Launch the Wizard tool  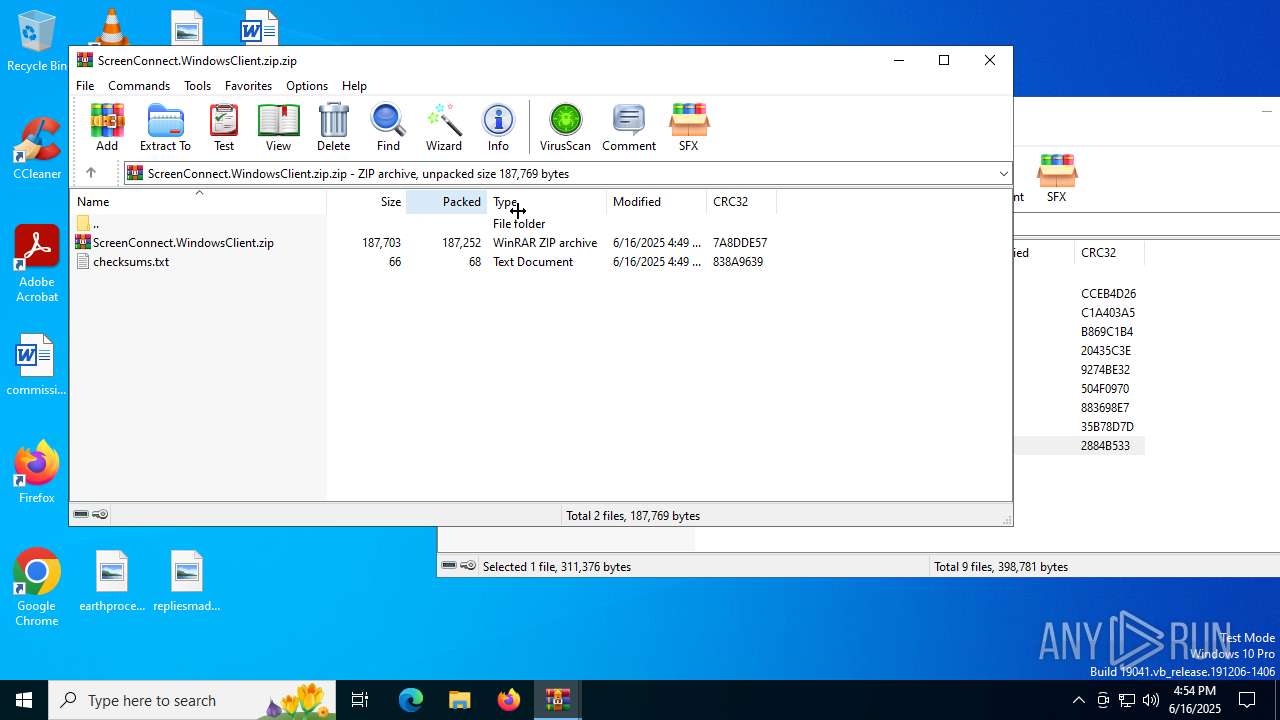click(x=444, y=127)
